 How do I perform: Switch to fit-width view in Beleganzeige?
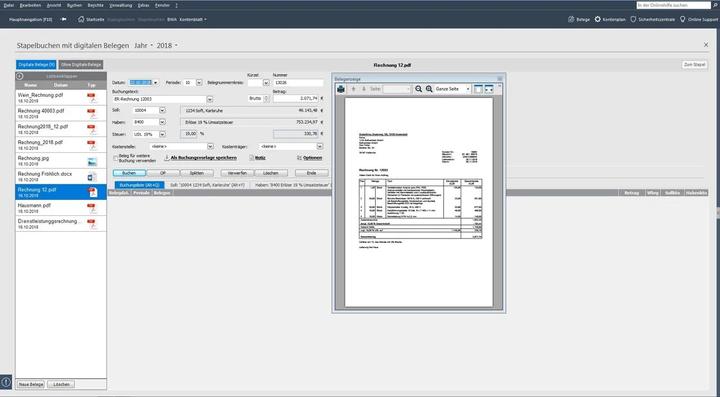point(489,89)
